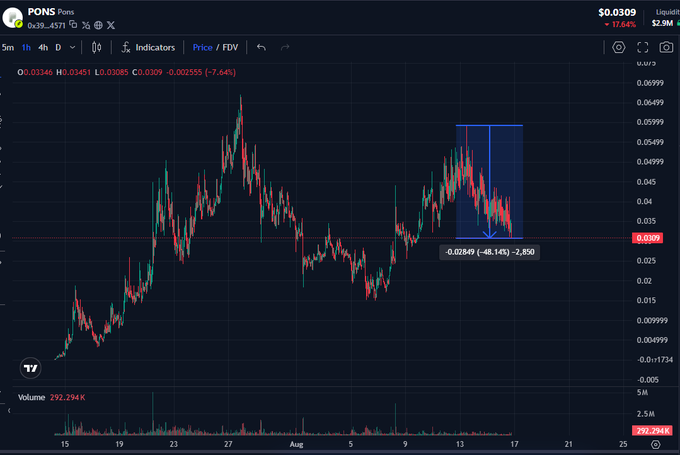Open the block explorer icon beside the address
Screen dimensions: 680x455
86,25
